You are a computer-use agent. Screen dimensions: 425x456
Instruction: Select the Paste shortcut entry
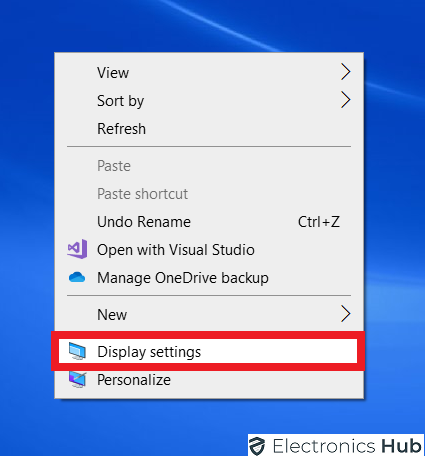209,194
